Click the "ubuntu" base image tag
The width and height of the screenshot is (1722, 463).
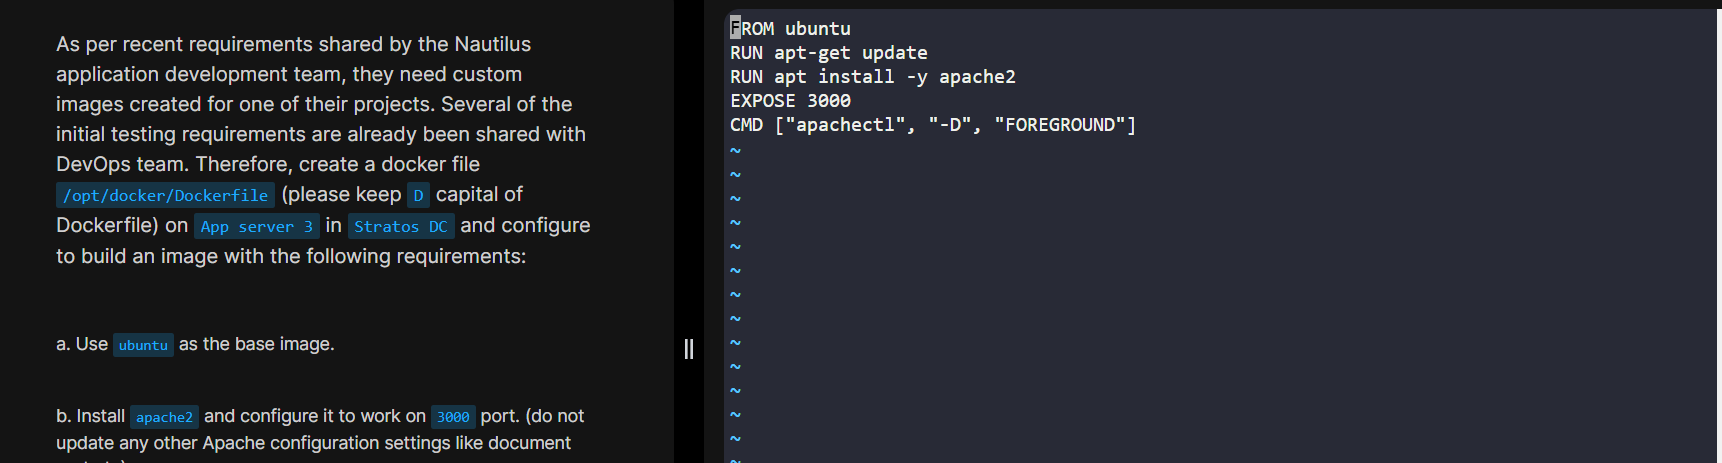click(143, 345)
